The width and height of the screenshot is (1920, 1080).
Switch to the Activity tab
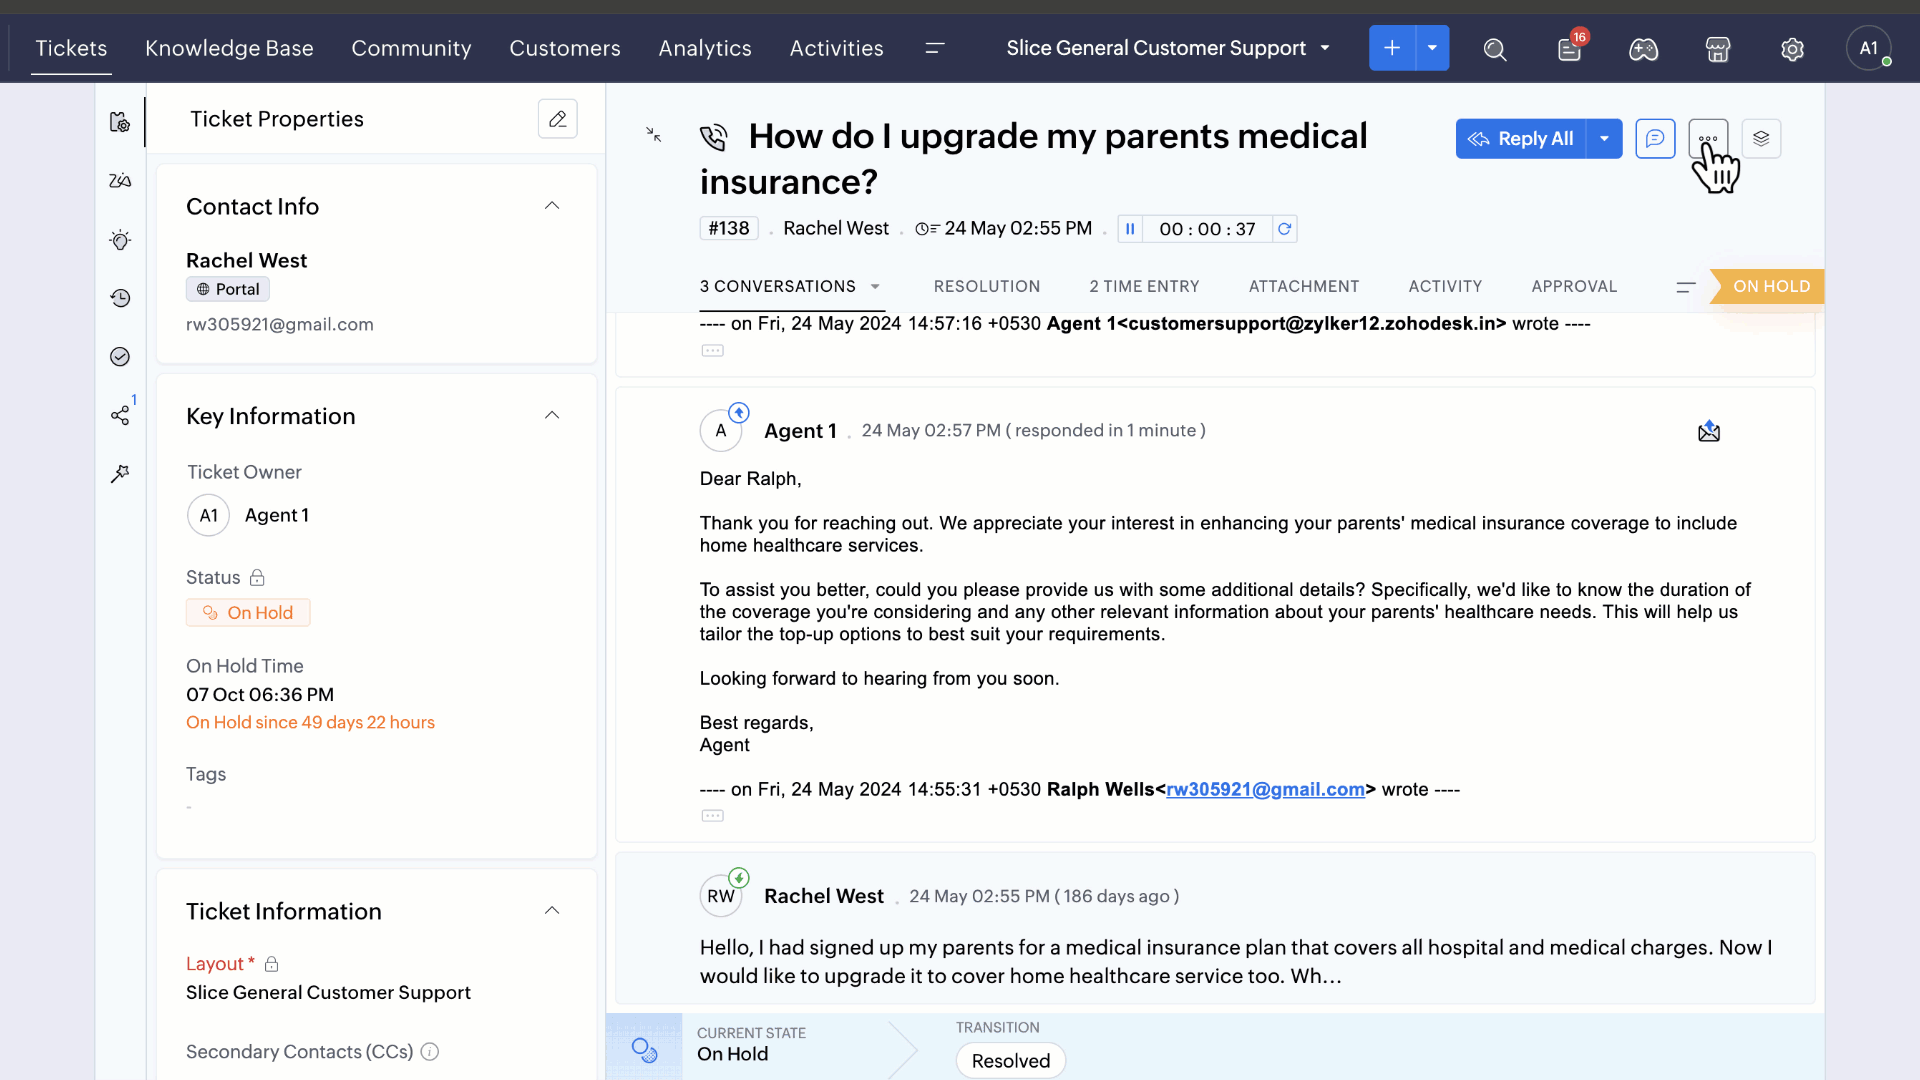[1445, 286]
